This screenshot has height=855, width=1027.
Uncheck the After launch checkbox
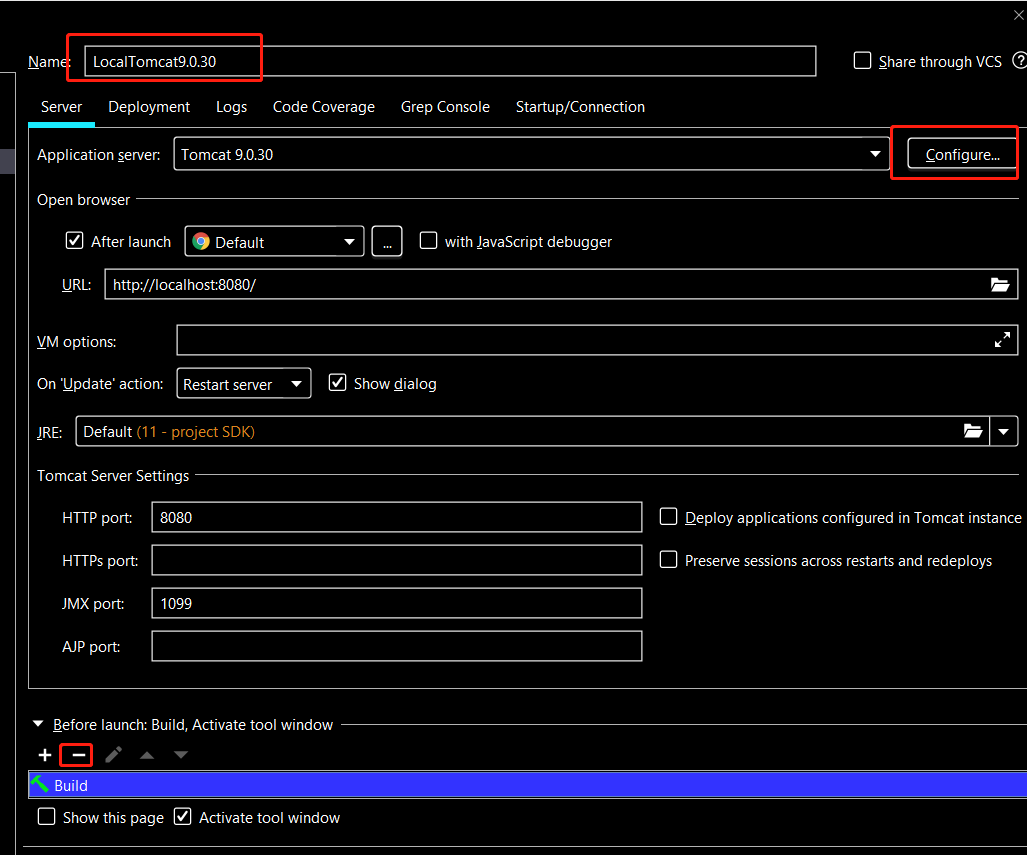(x=75, y=241)
